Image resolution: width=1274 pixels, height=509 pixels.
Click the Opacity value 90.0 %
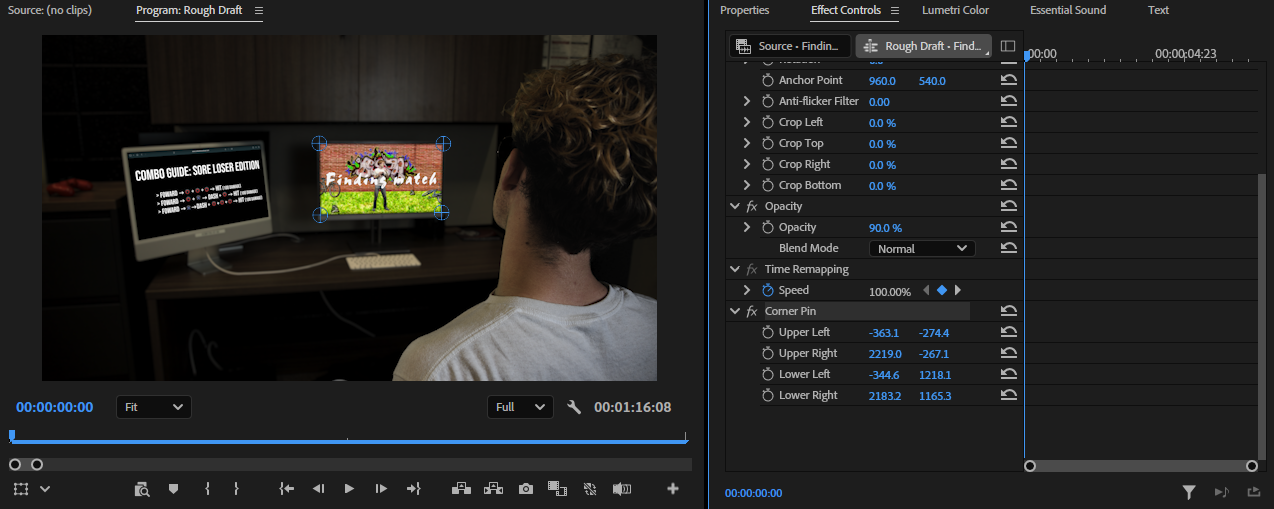[x=885, y=227]
